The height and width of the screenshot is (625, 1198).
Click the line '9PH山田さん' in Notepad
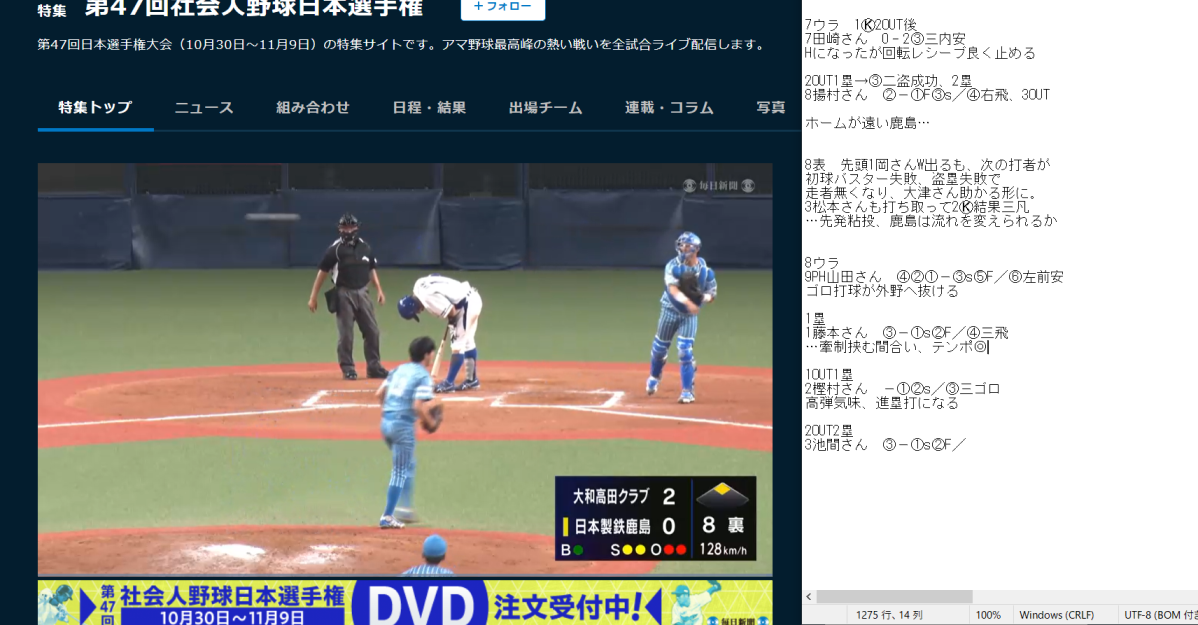934,277
